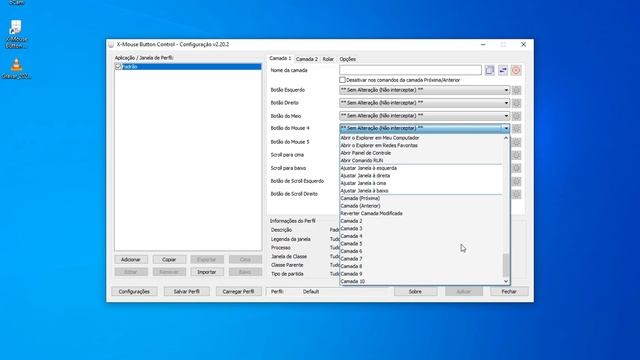Click the dropdown list scroll up arrow

(x=506, y=138)
